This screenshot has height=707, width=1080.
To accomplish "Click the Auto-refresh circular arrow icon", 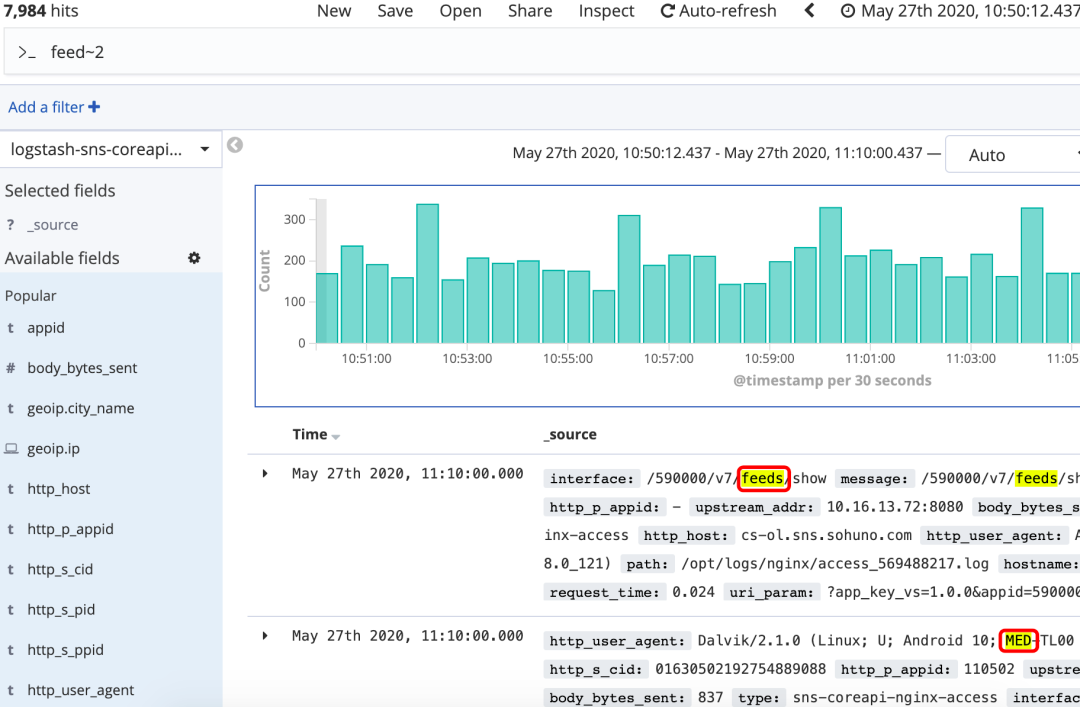I will pyautogui.click(x=667, y=11).
